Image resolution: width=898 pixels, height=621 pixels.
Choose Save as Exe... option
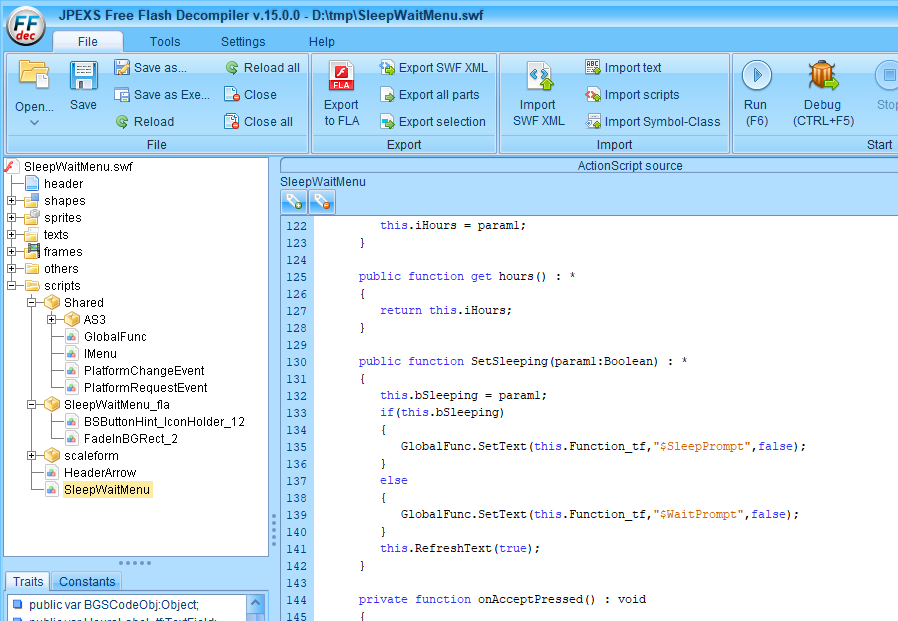(x=162, y=95)
